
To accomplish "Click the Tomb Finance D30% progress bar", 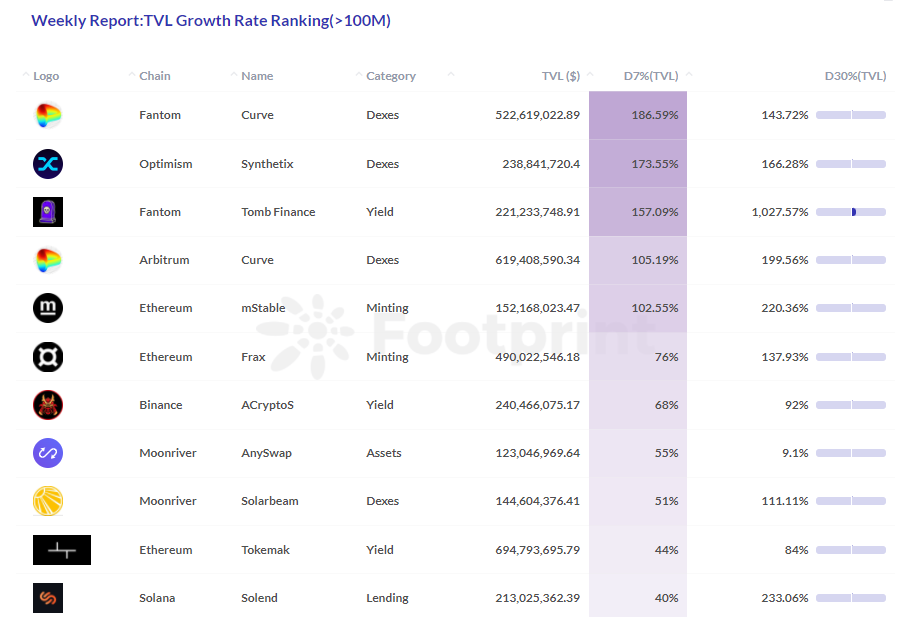I will coord(850,212).
